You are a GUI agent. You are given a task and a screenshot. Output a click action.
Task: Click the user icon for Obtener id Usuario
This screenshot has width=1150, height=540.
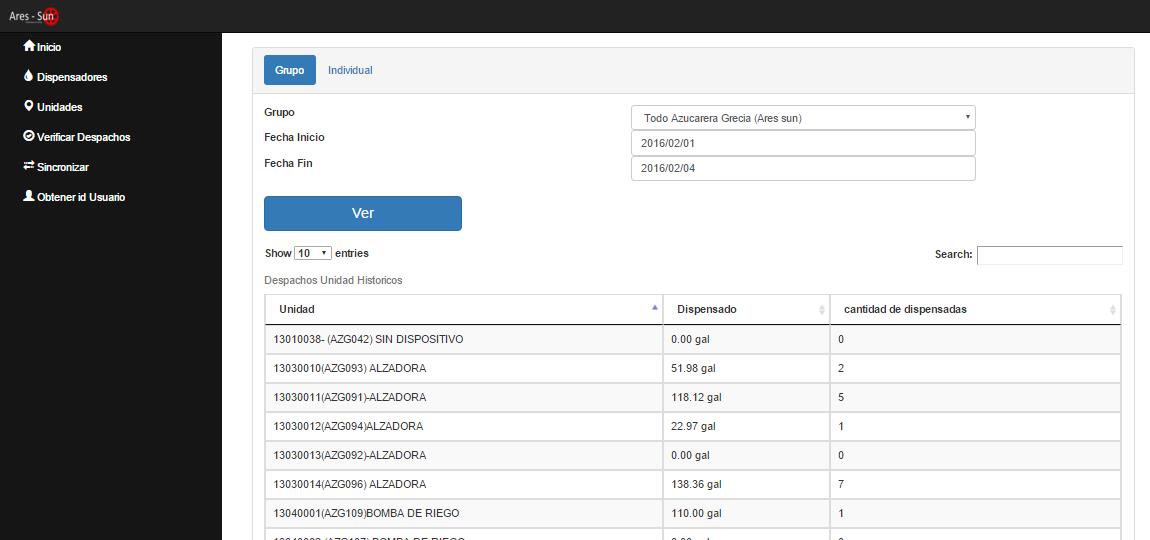click(x=29, y=196)
